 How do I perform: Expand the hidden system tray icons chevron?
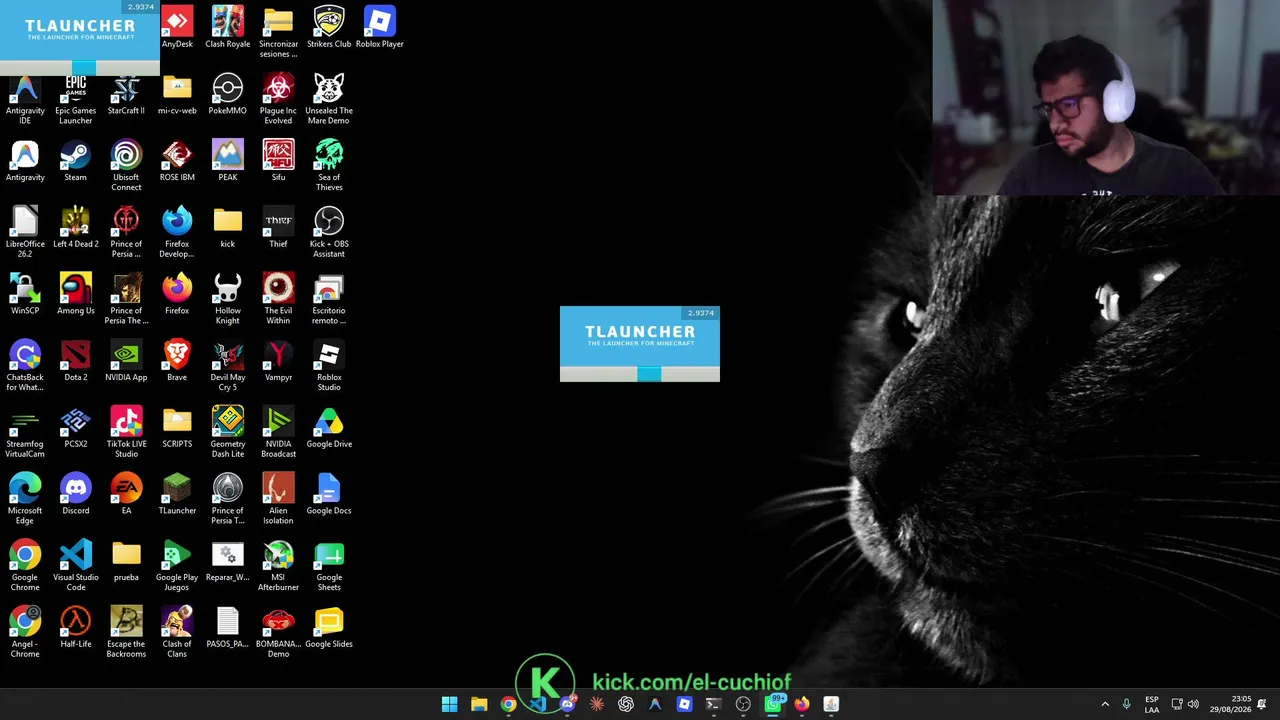pos(1105,704)
